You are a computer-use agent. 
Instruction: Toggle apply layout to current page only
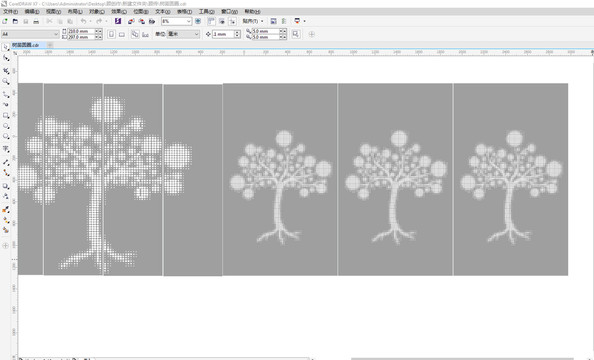pos(145,34)
